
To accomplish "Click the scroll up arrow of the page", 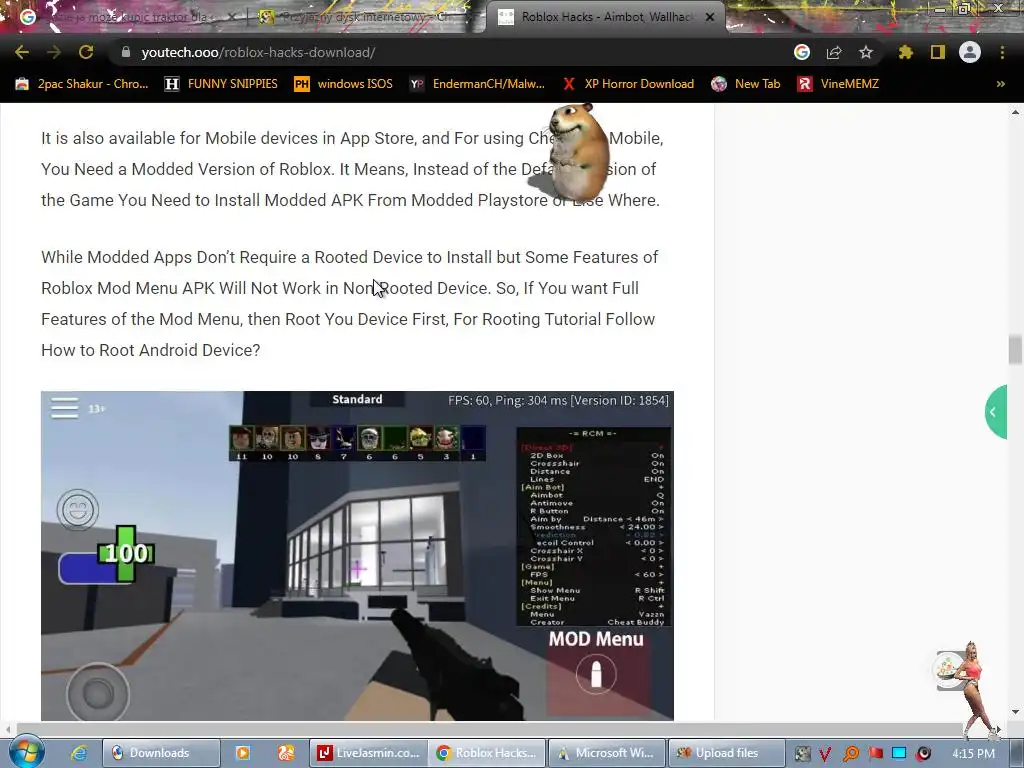I will [1015, 112].
